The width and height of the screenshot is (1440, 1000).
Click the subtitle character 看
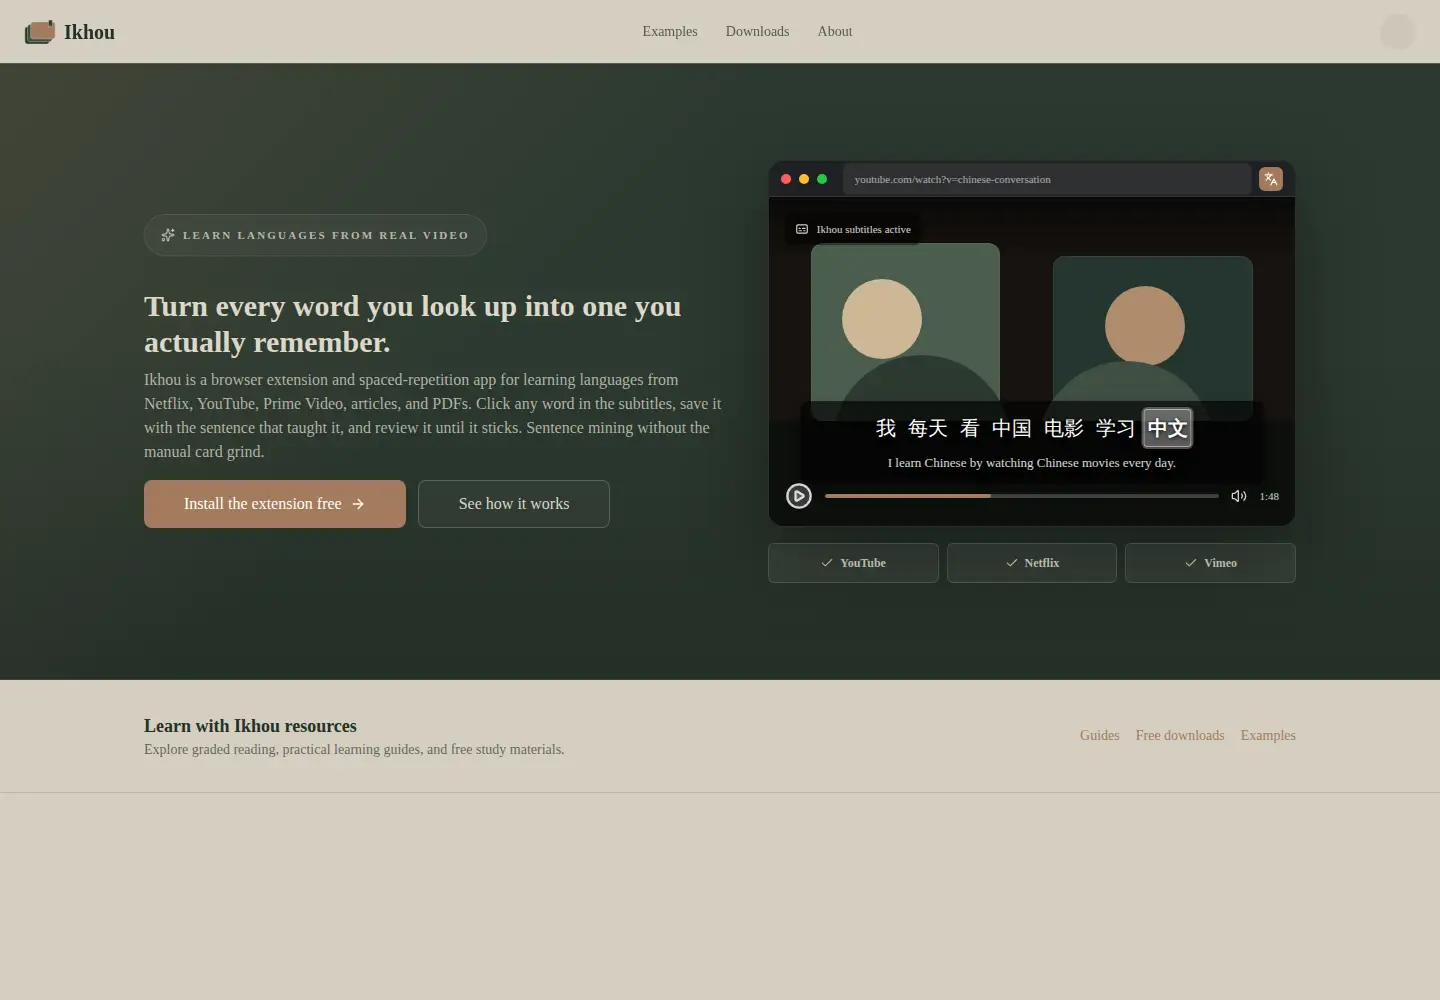click(970, 428)
